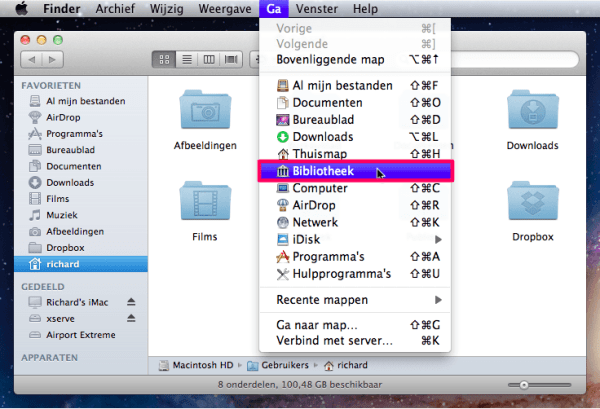Select Netwerk in the Ga menu

(355, 222)
